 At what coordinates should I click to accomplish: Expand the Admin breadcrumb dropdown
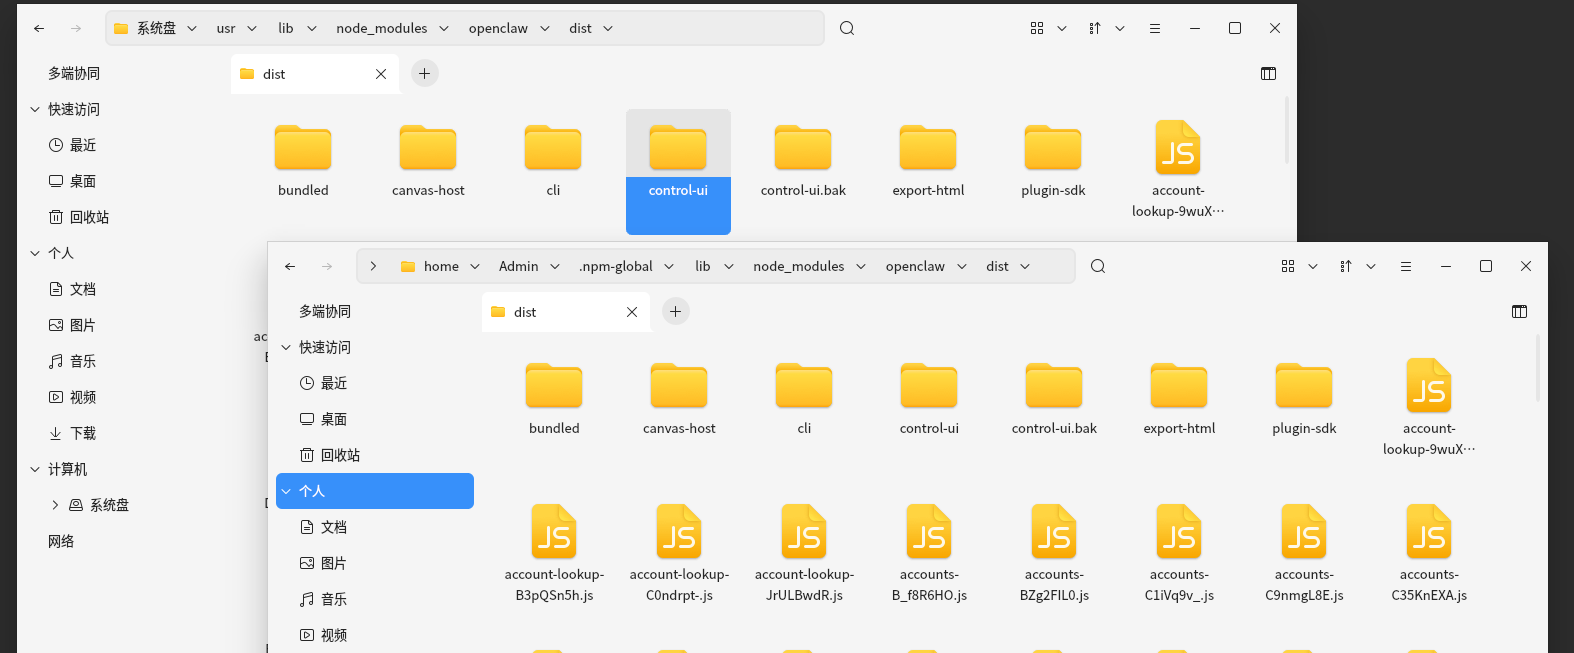click(555, 267)
